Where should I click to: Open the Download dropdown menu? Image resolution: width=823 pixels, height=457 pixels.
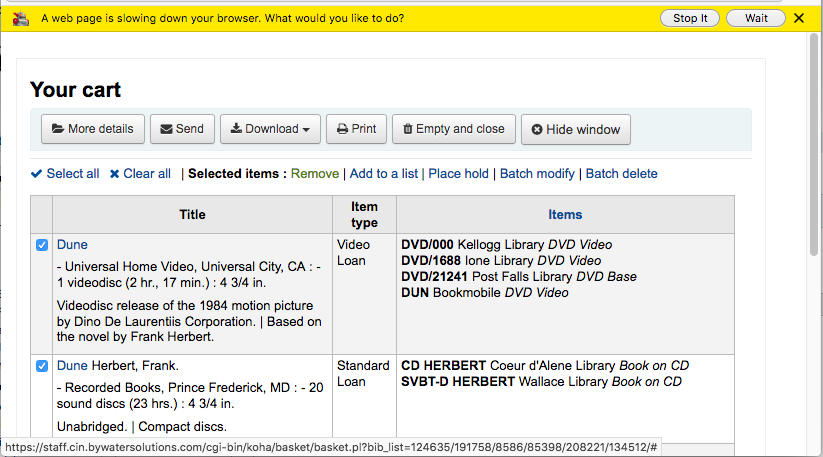[x=269, y=129]
